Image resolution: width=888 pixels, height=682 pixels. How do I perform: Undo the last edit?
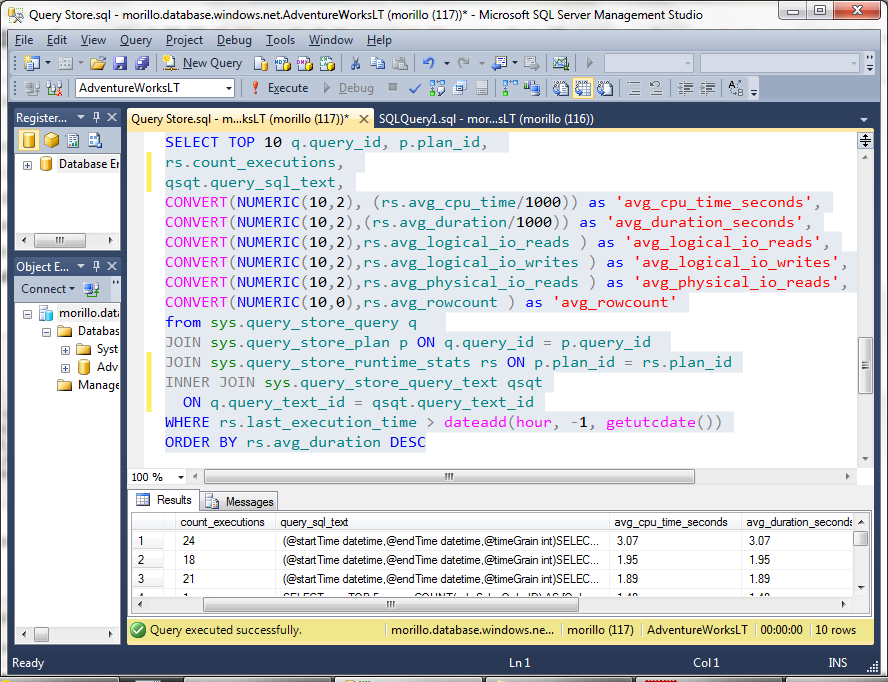429,63
